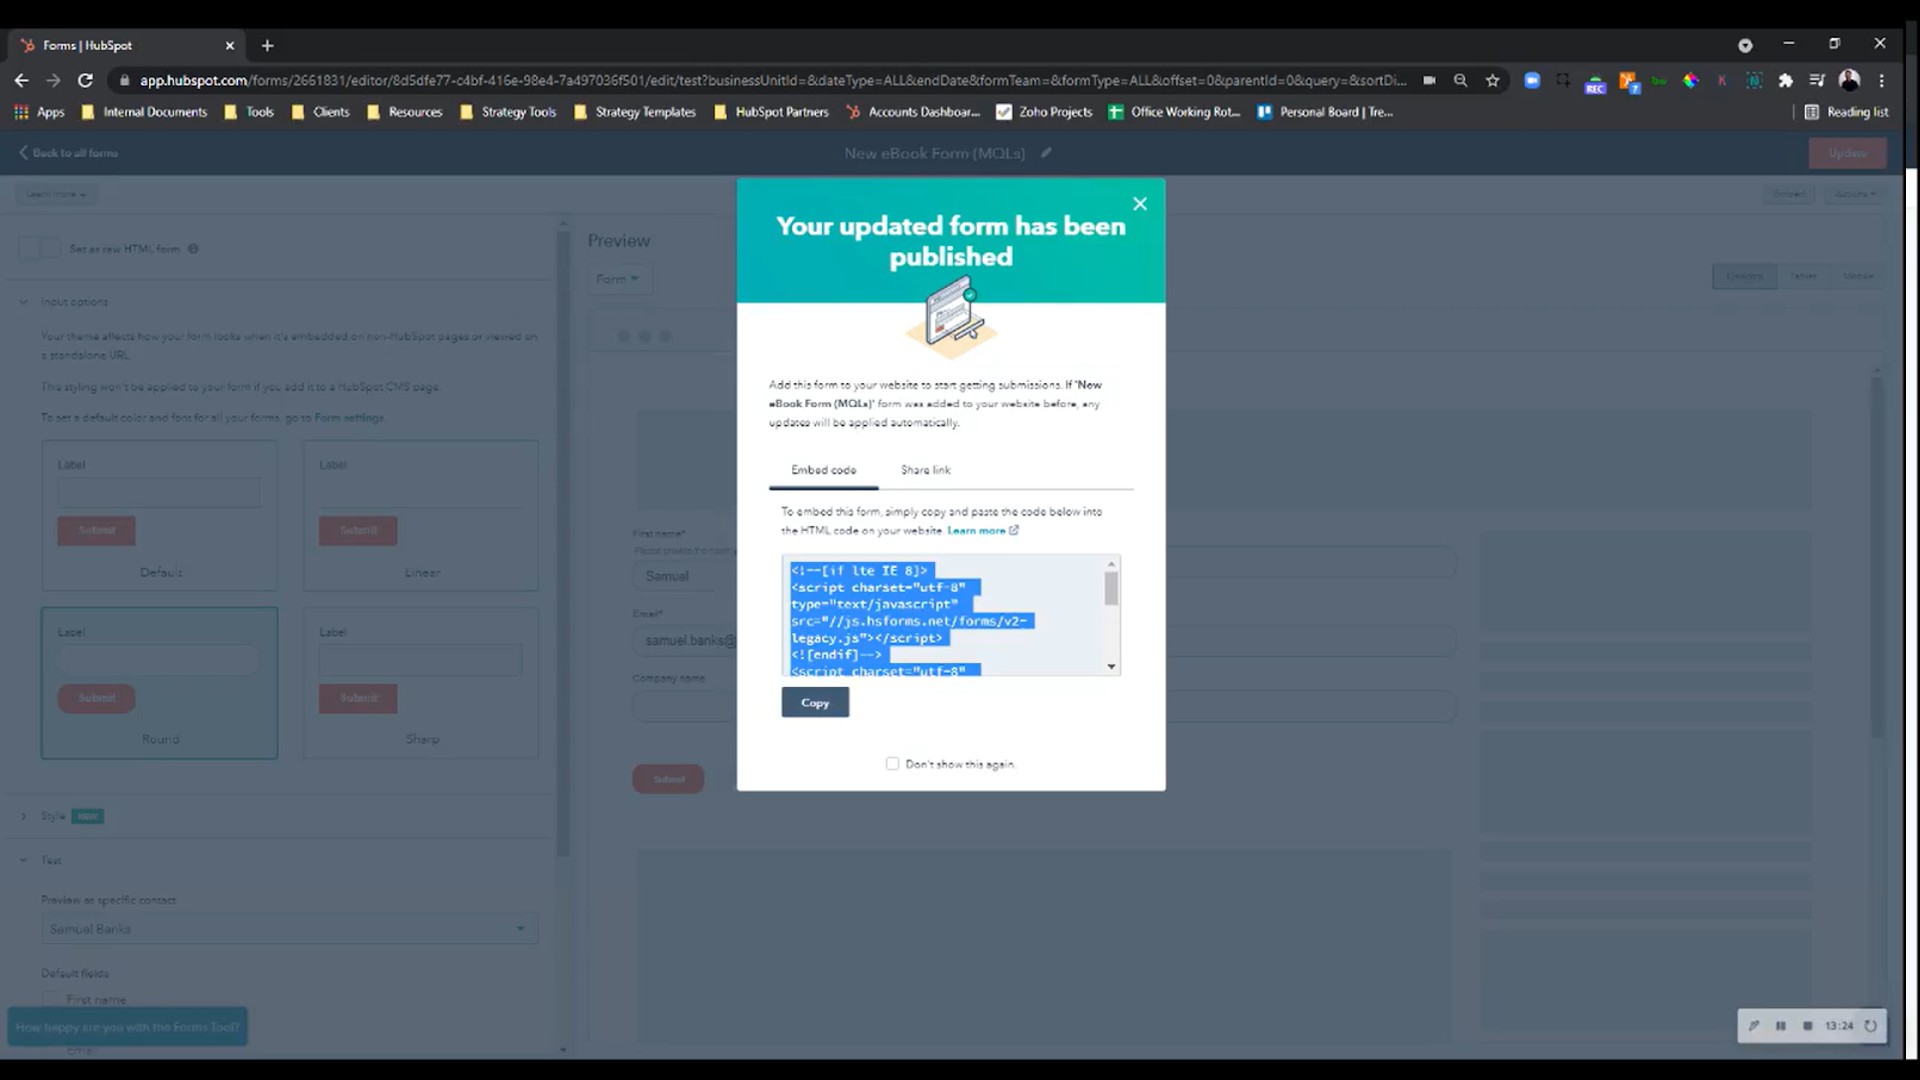
Task: Edit form name with pencil icon
Action: point(1046,153)
